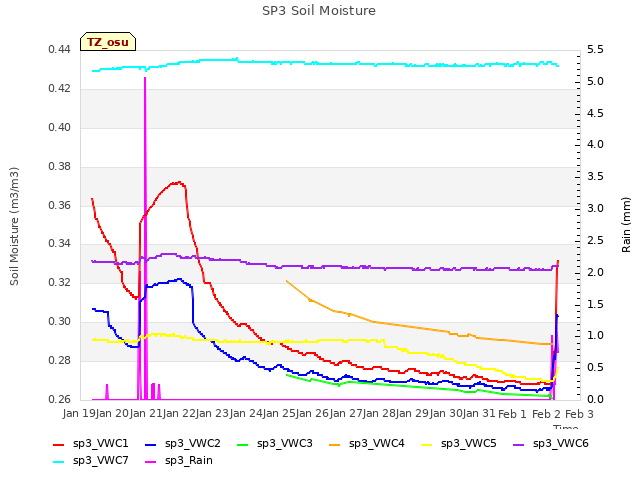Click the Feb 2 date label

tap(546, 414)
